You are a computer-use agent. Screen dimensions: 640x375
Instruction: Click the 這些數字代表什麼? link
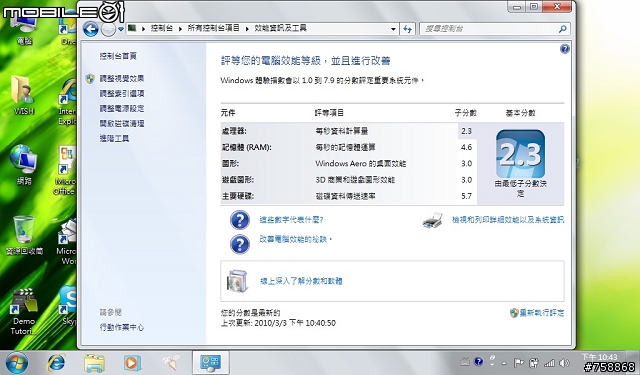click(291, 220)
